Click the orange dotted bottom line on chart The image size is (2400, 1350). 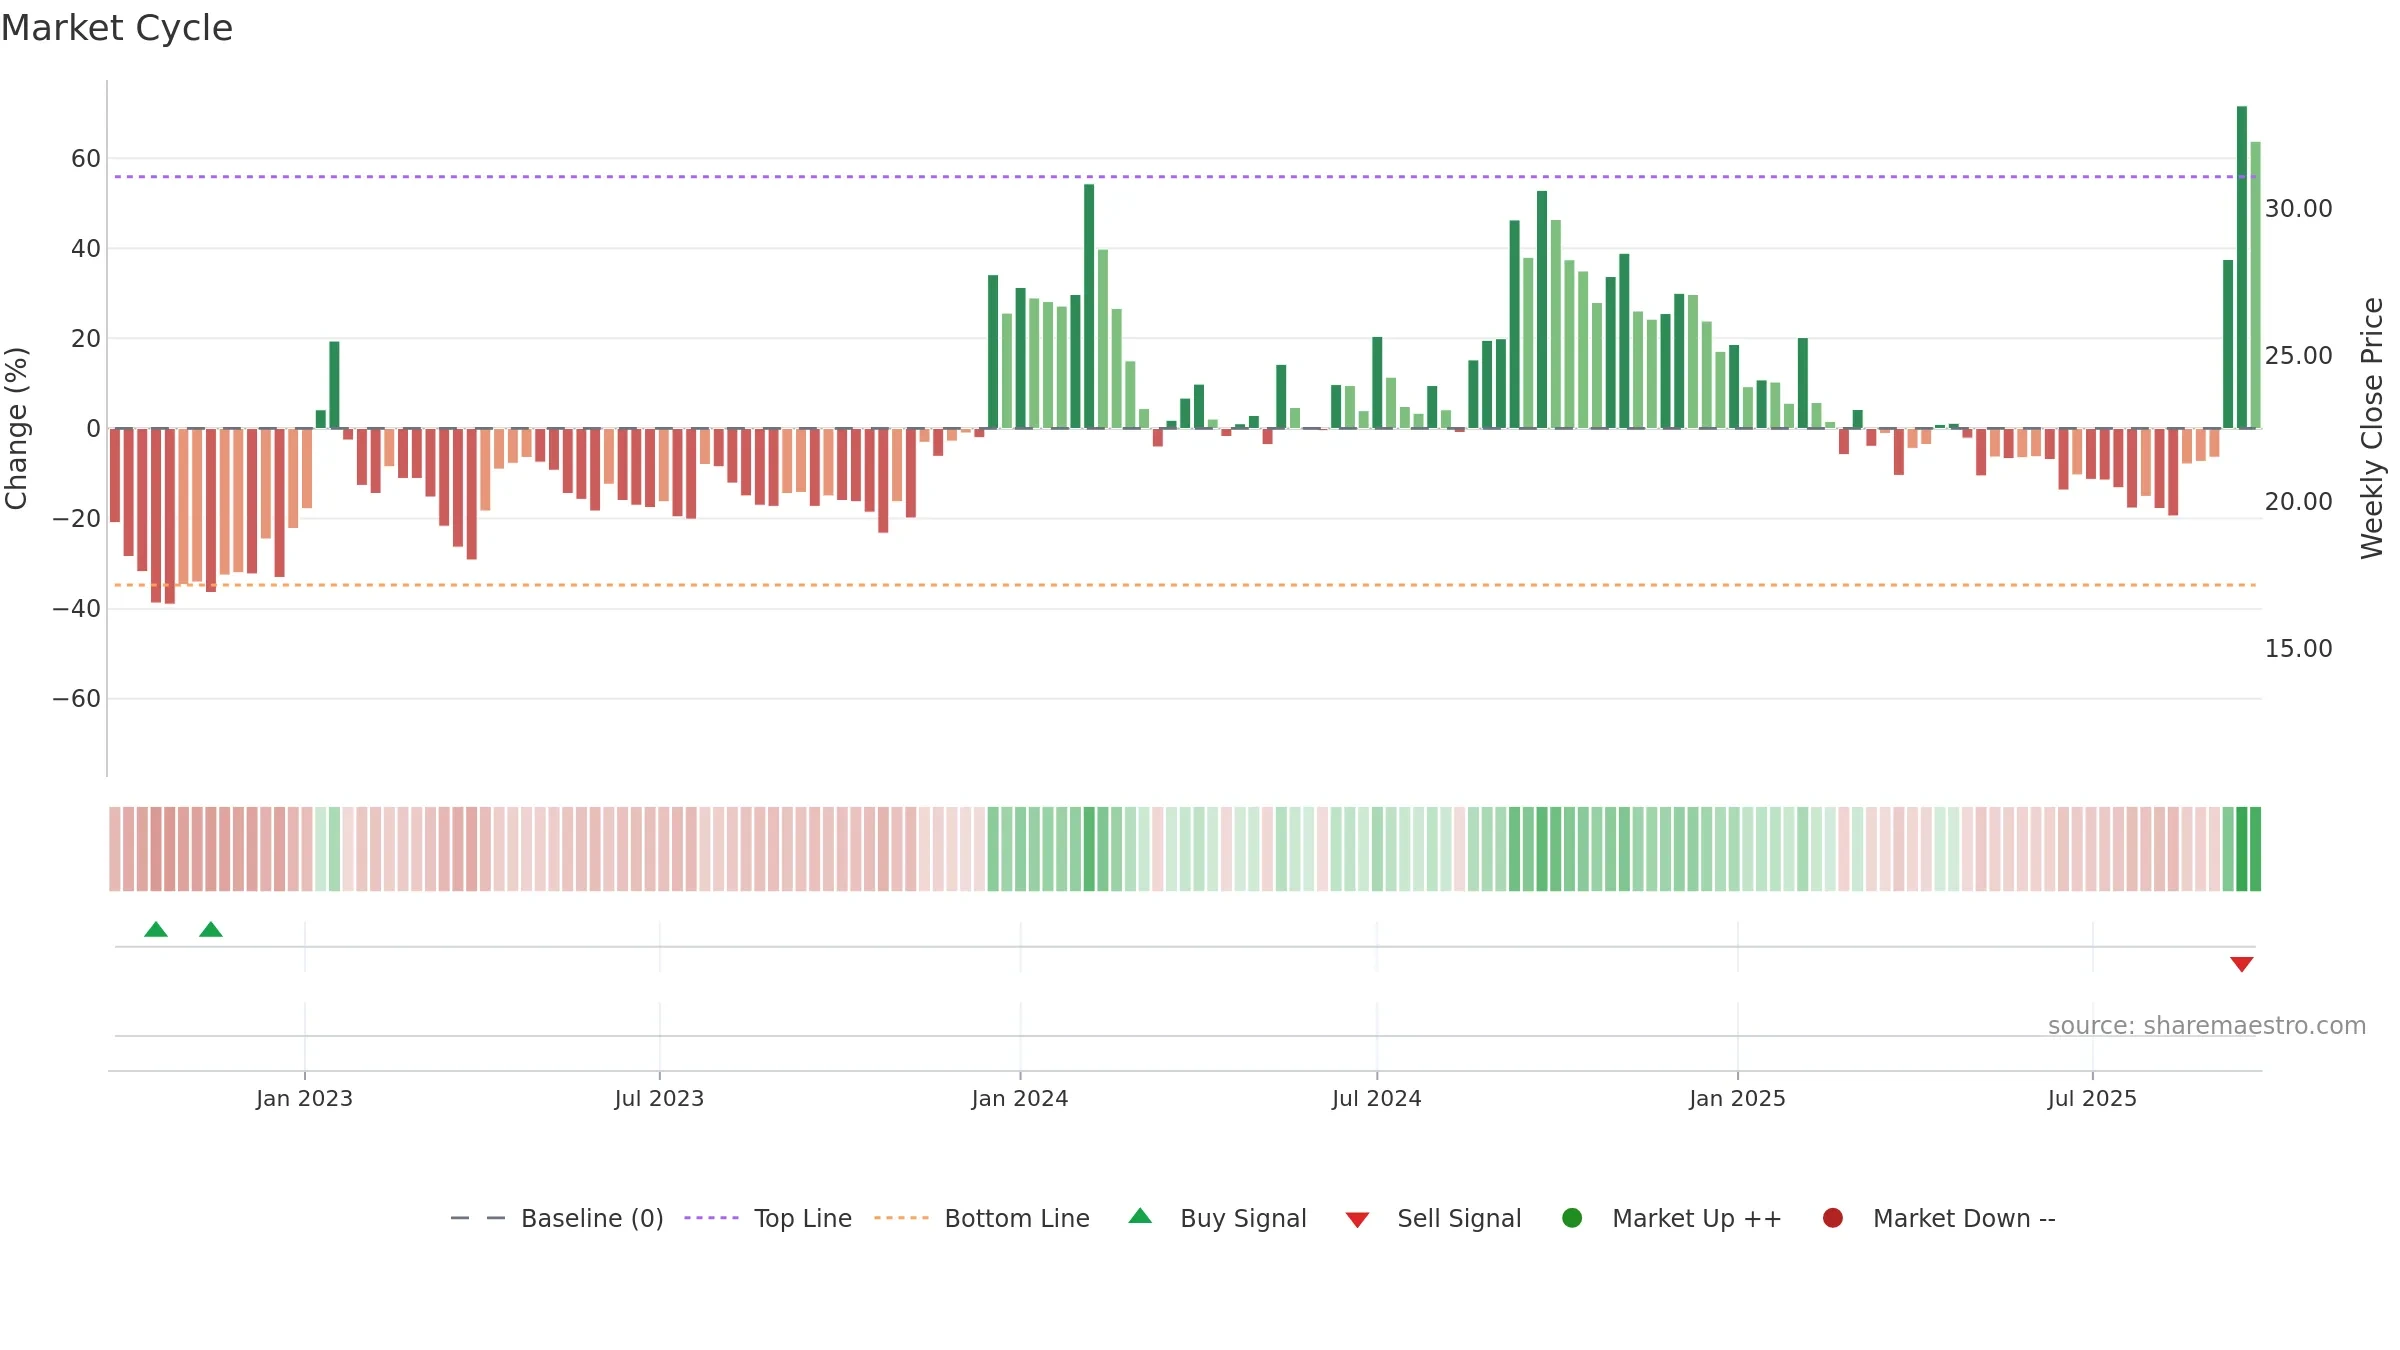[x=1185, y=585]
